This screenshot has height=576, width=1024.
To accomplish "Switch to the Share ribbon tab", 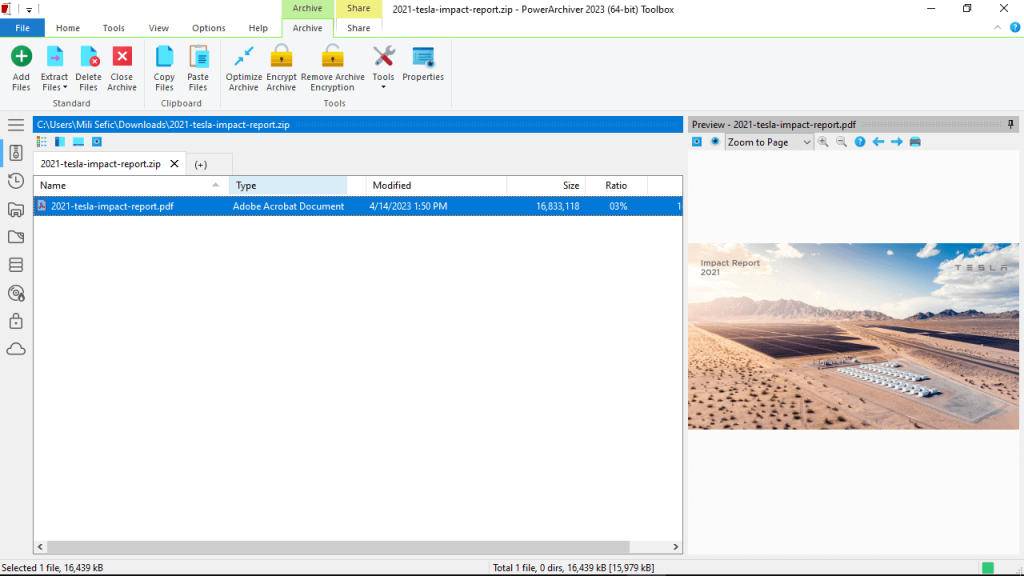I will tap(359, 28).
